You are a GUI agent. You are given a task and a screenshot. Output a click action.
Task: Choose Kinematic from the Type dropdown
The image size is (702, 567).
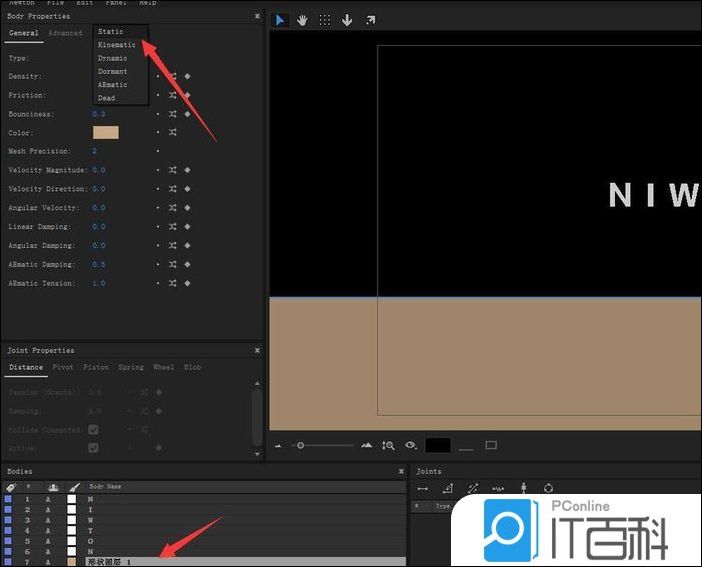coord(116,45)
